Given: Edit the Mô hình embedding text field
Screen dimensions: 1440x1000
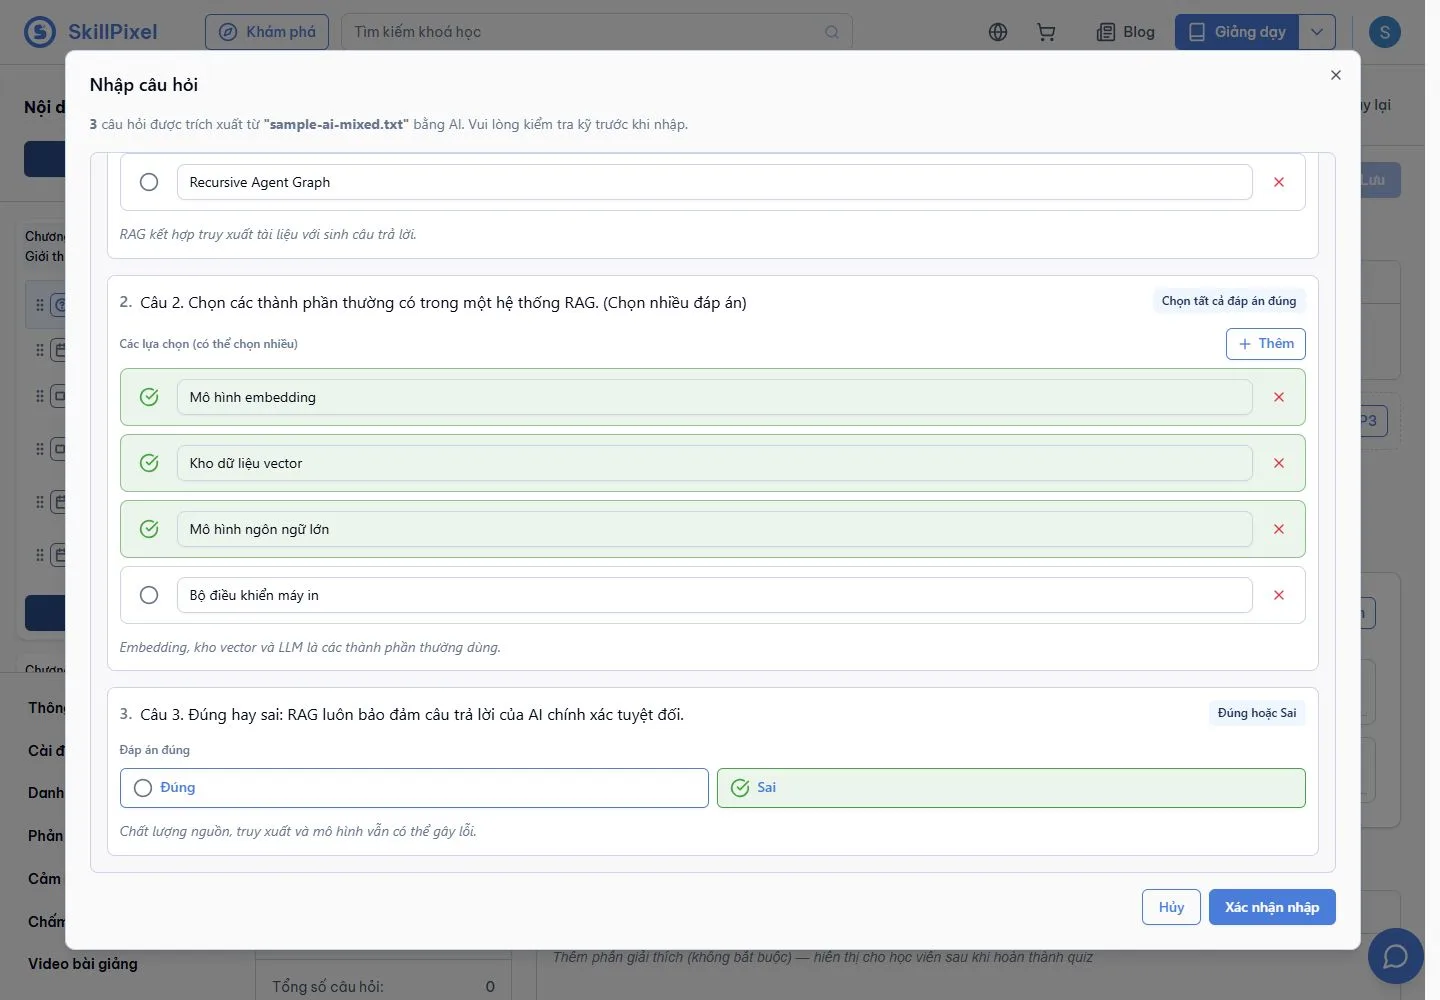Looking at the screenshot, I should pos(714,397).
